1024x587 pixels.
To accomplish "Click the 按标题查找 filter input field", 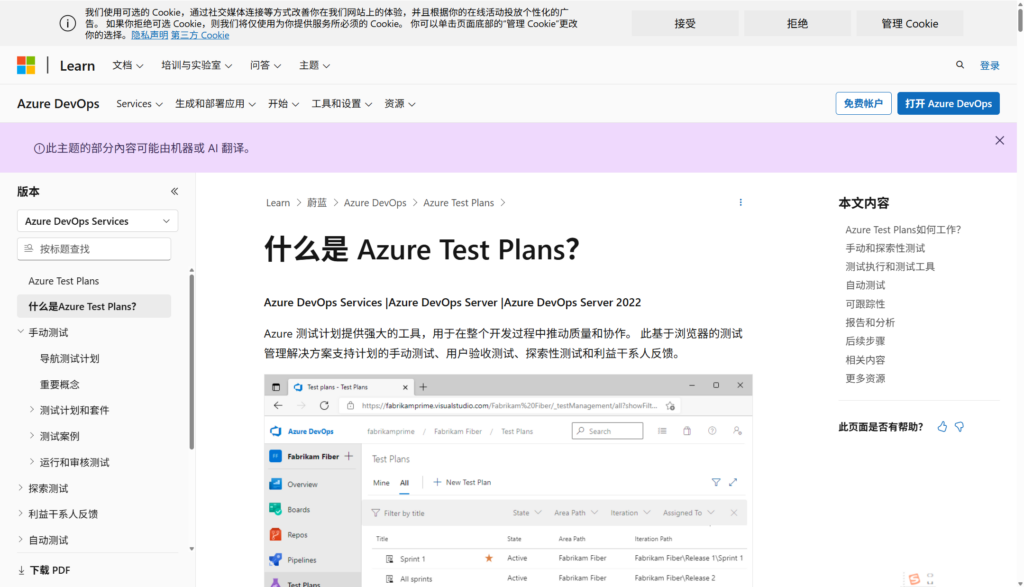I will tap(94, 249).
